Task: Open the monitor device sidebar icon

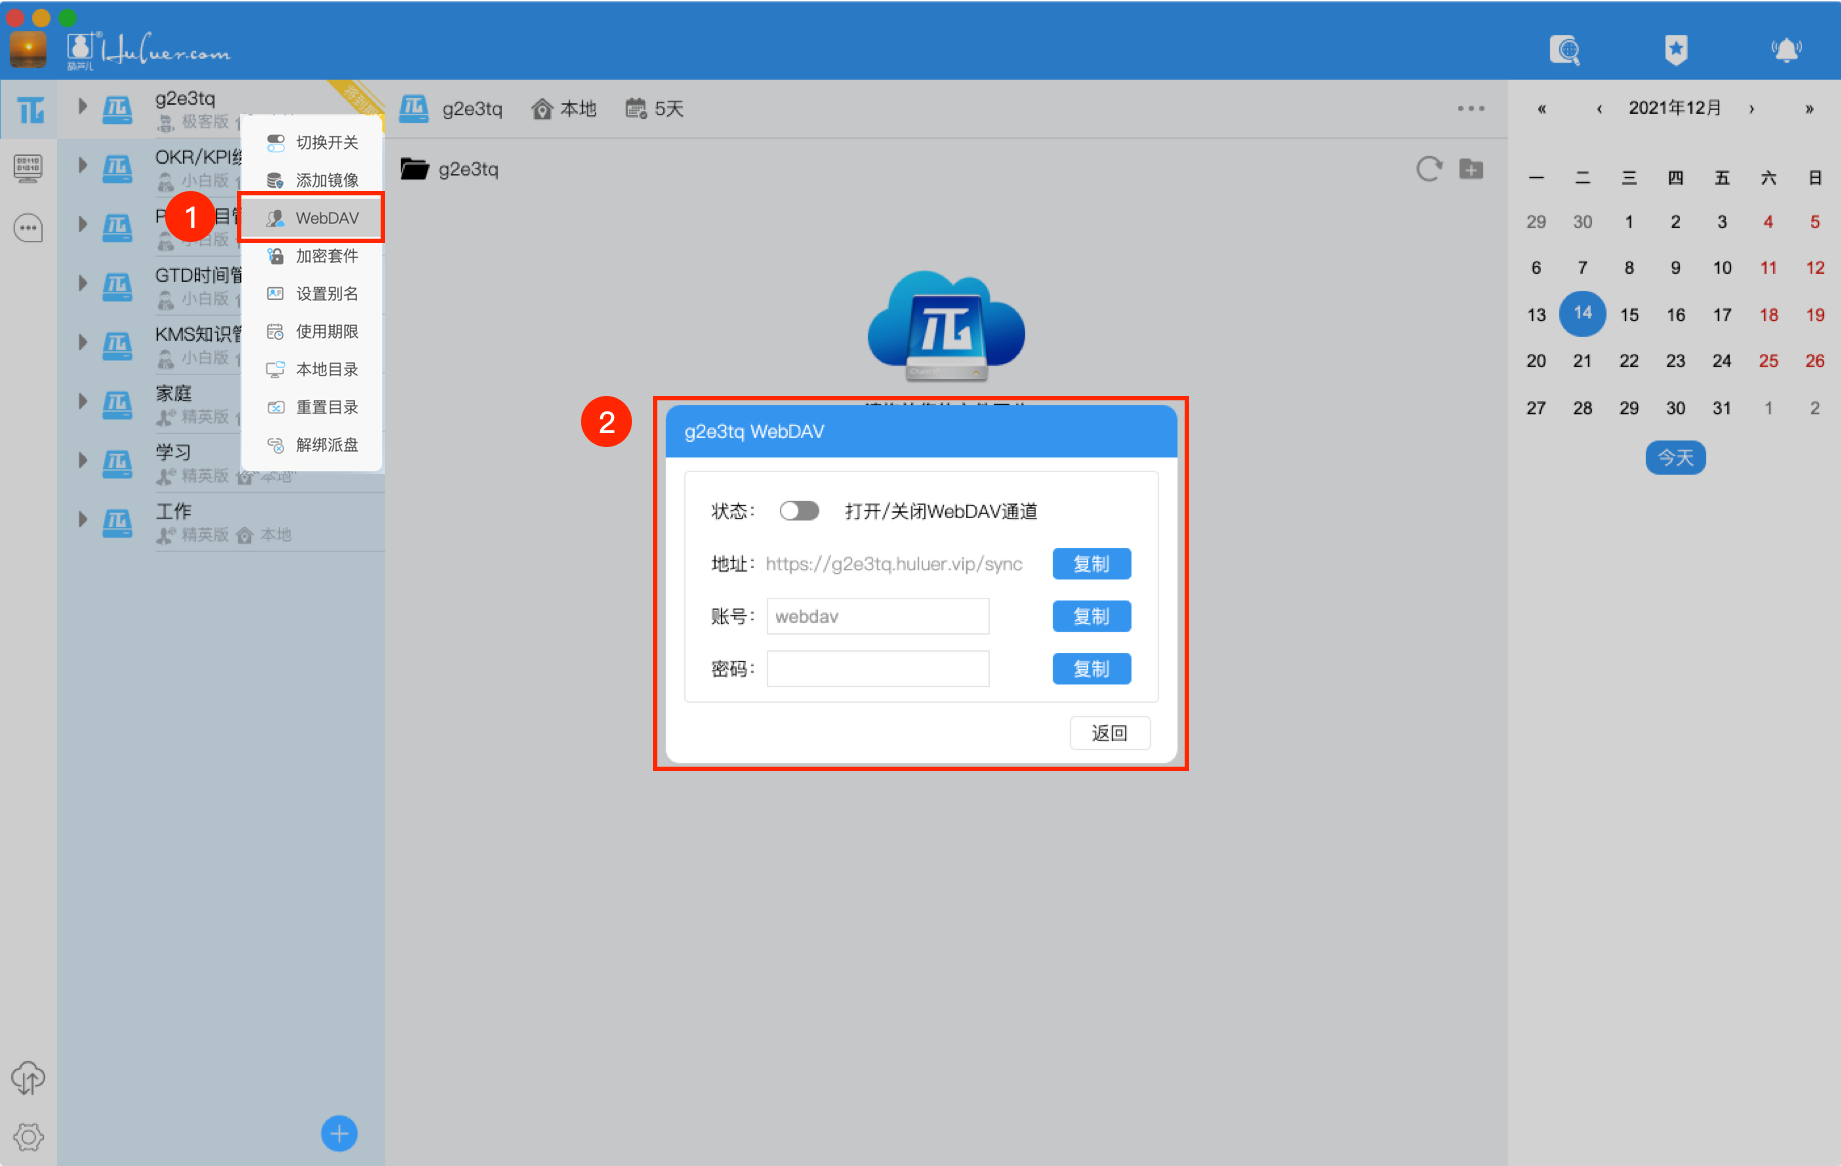Action: click(28, 168)
